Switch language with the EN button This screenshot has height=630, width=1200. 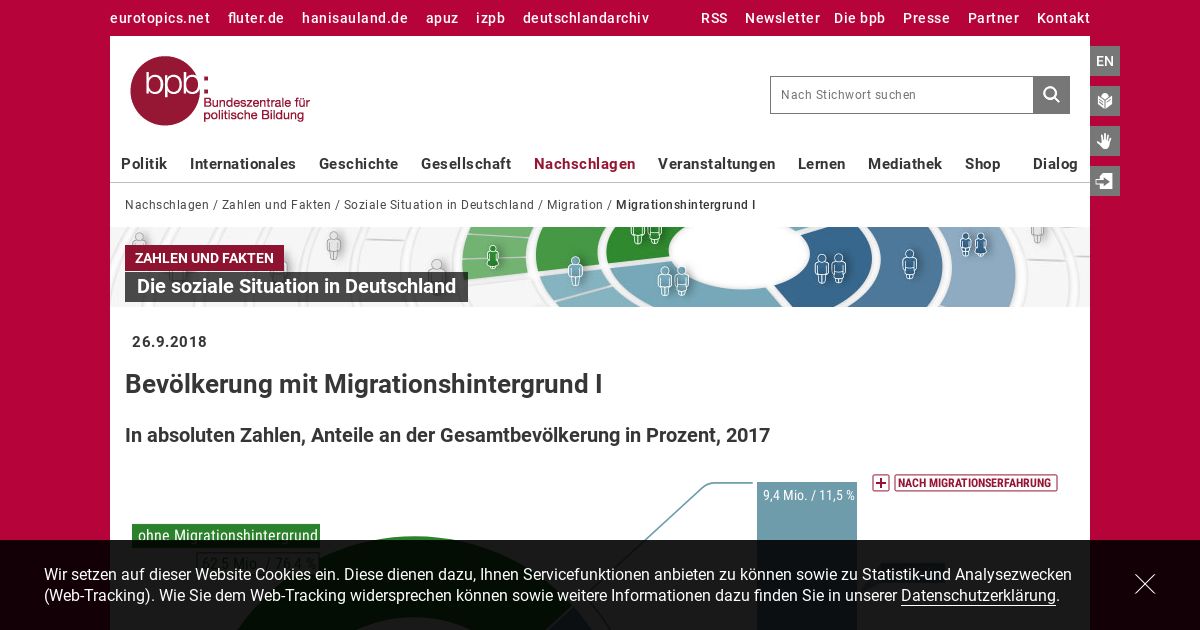tap(1105, 61)
